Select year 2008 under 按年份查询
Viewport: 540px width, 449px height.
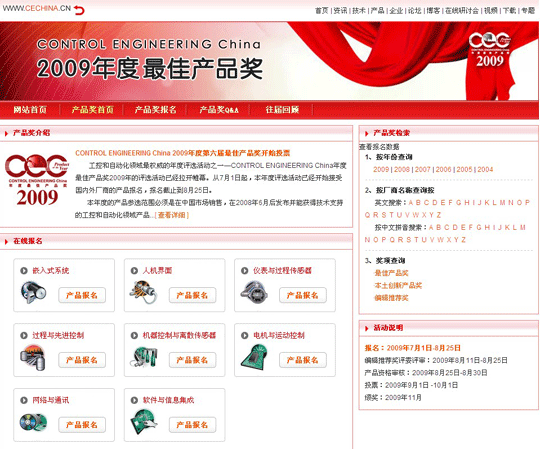coord(402,169)
